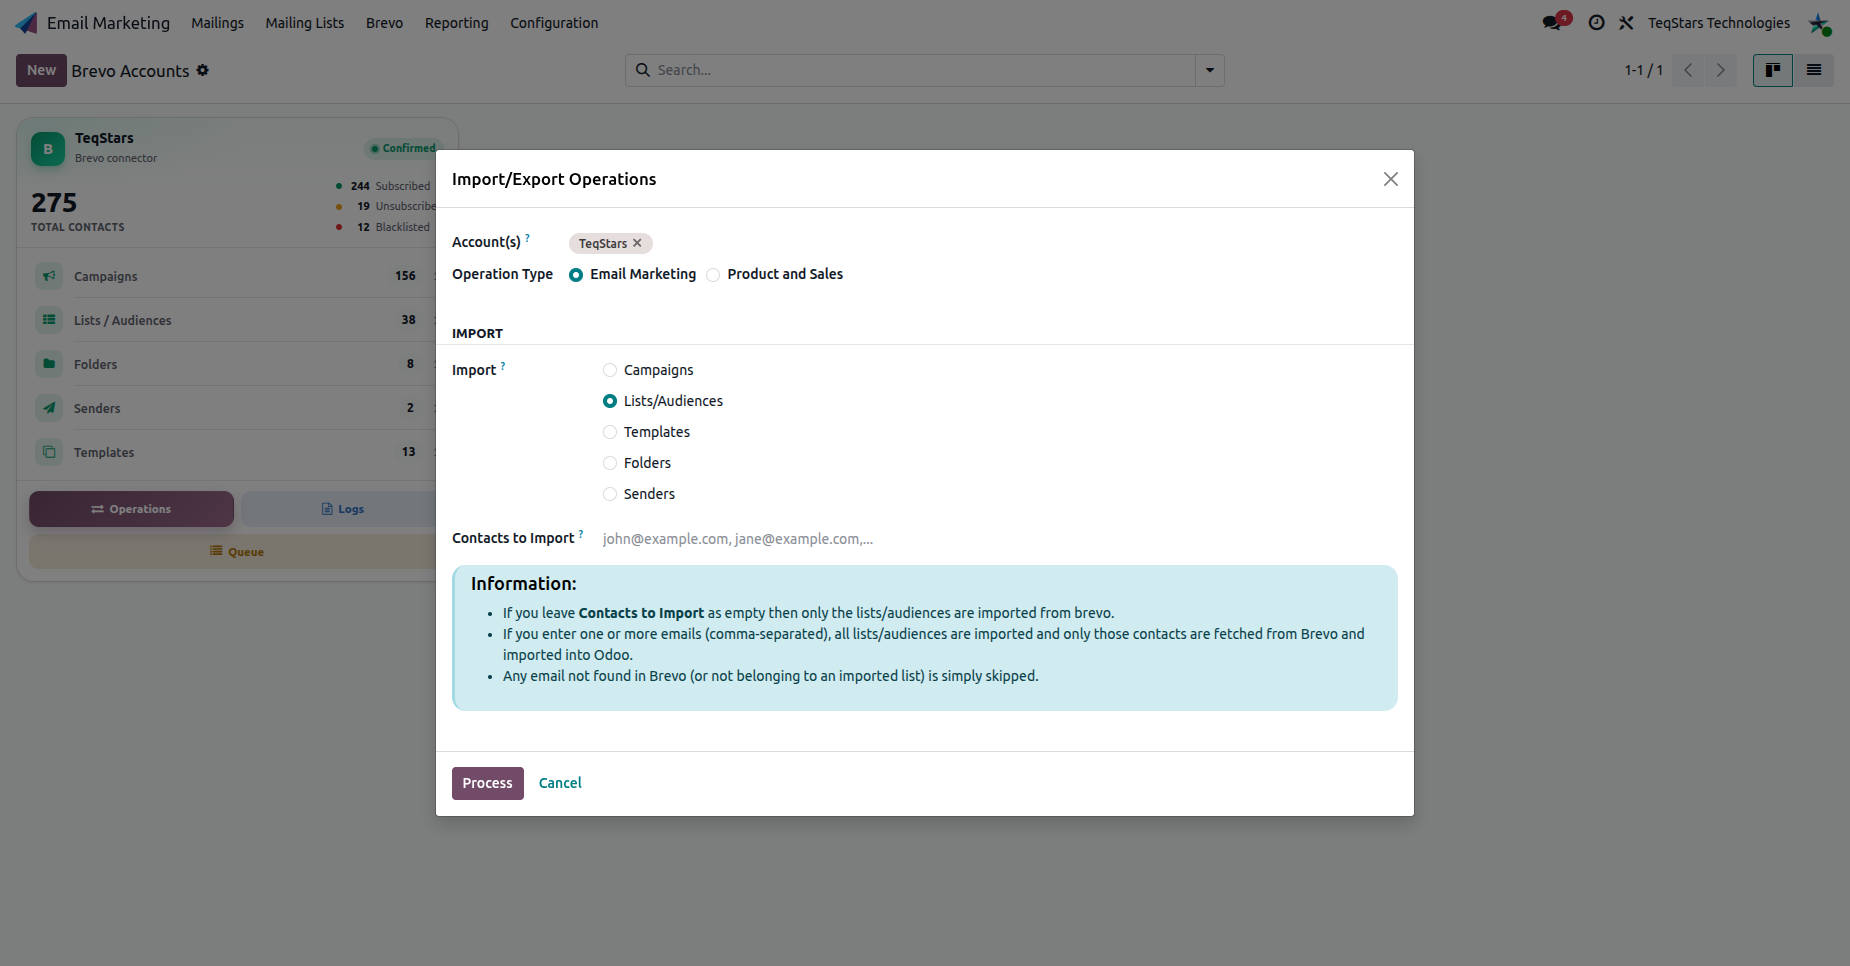Click the Templates copy icon in card
Screen dimensions: 1850x966
[49, 452]
